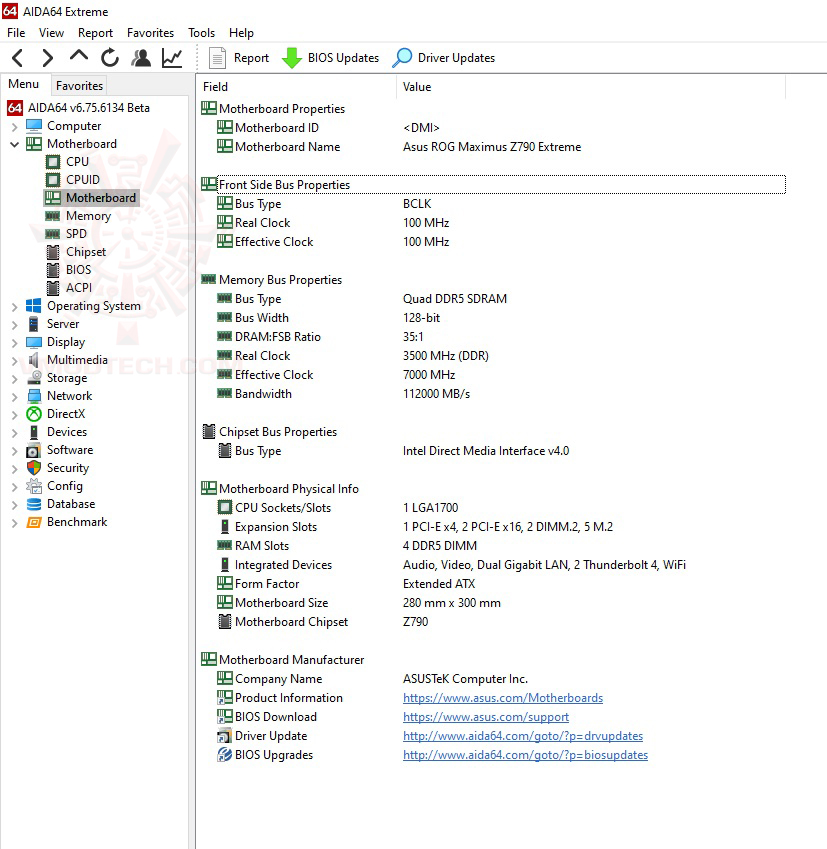Select the Motherboard Name row
The image size is (827, 849).
(493, 147)
